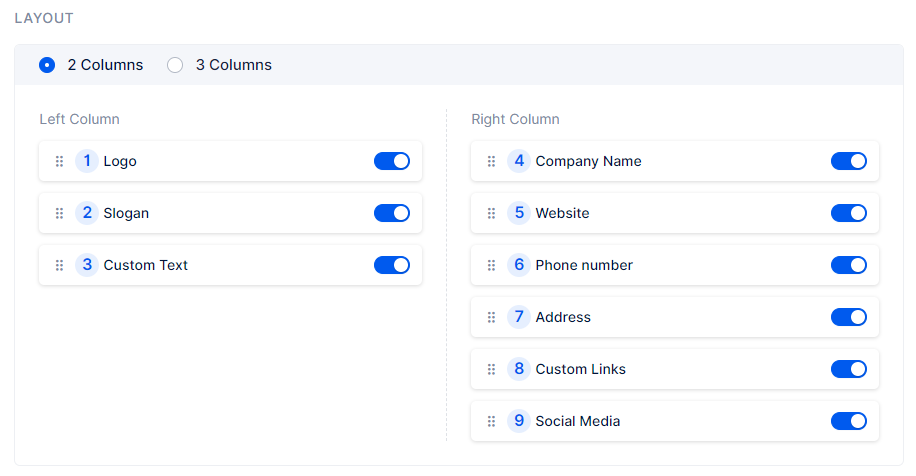Click the Company Name drag handle
This screenshot has height=476, width=916.
click(491, 161)
